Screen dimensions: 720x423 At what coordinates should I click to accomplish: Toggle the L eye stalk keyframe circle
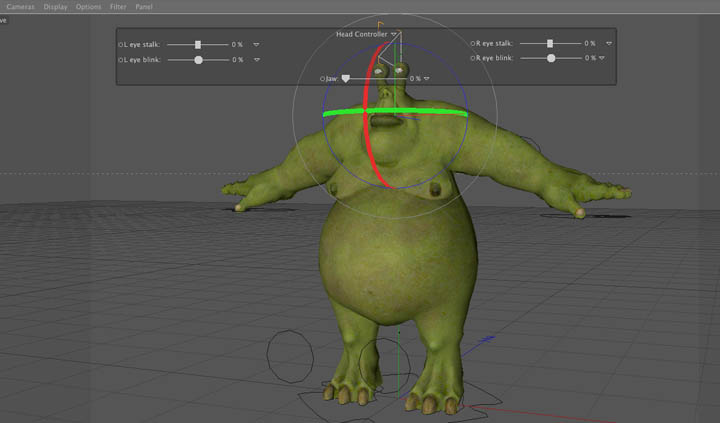coord(121,45)
